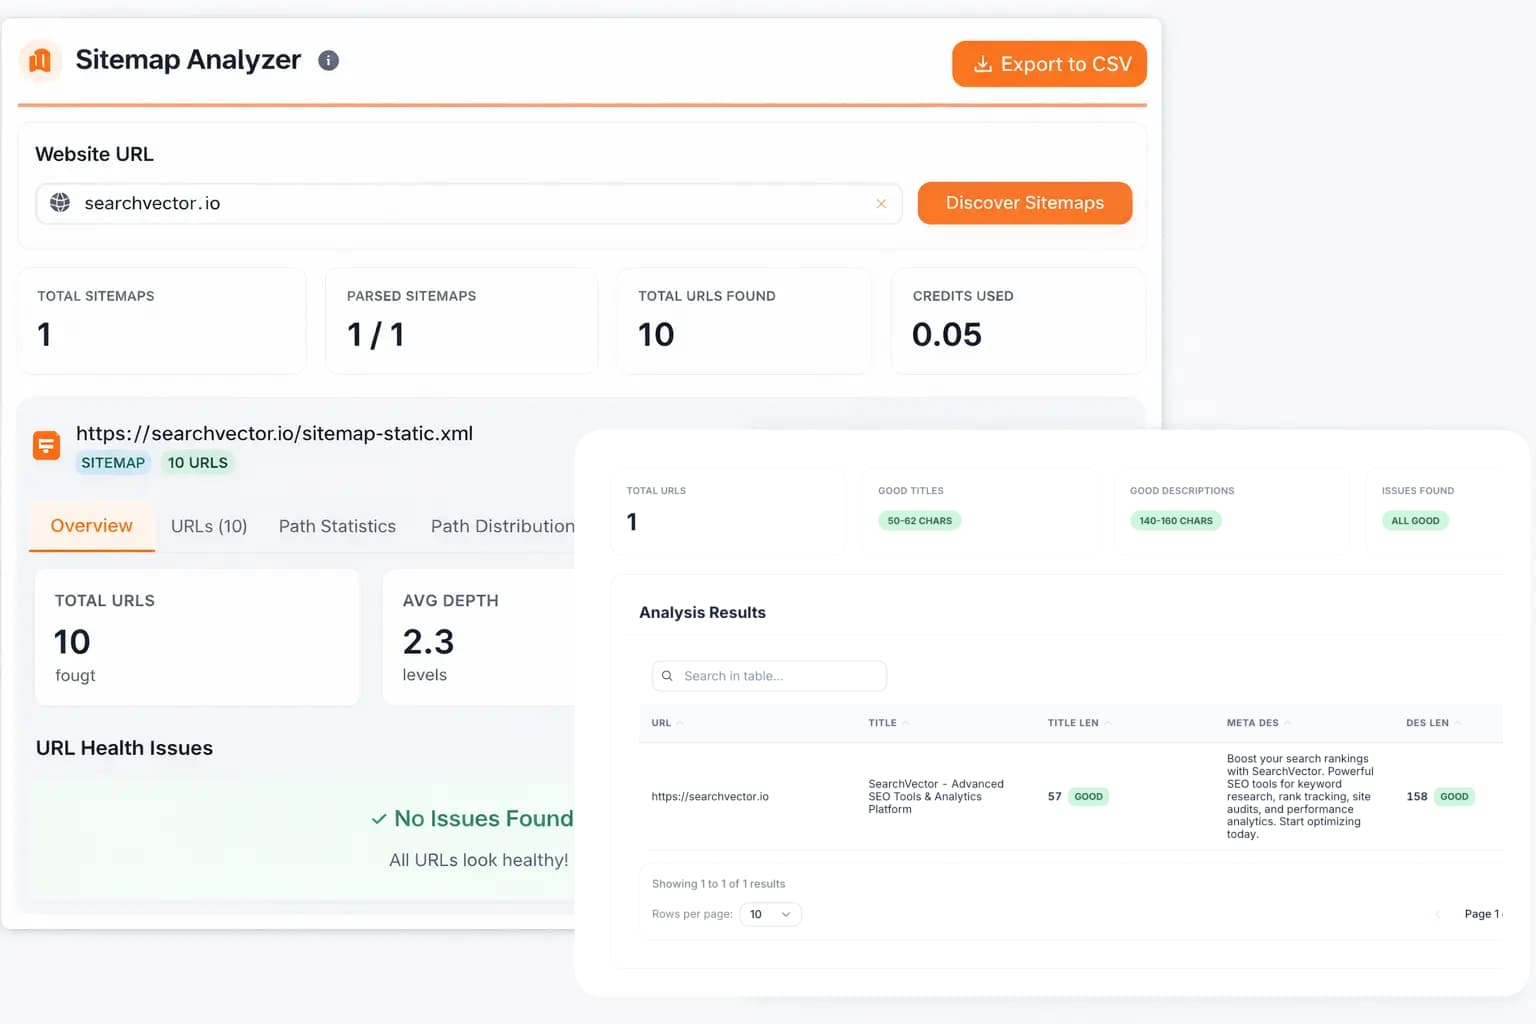Click the Export to CSV button
This screenshot has width=1536, height=1024.
pos(1048,63)
